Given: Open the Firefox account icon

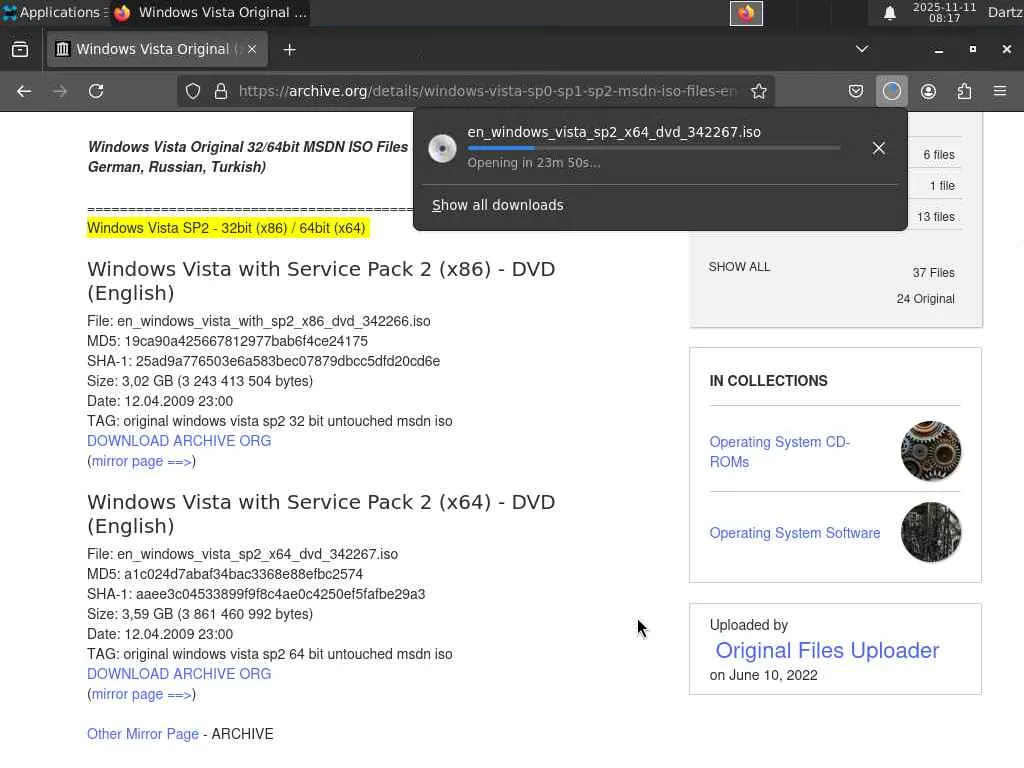Looking at the screenshot, I should (x=928, y=91).
